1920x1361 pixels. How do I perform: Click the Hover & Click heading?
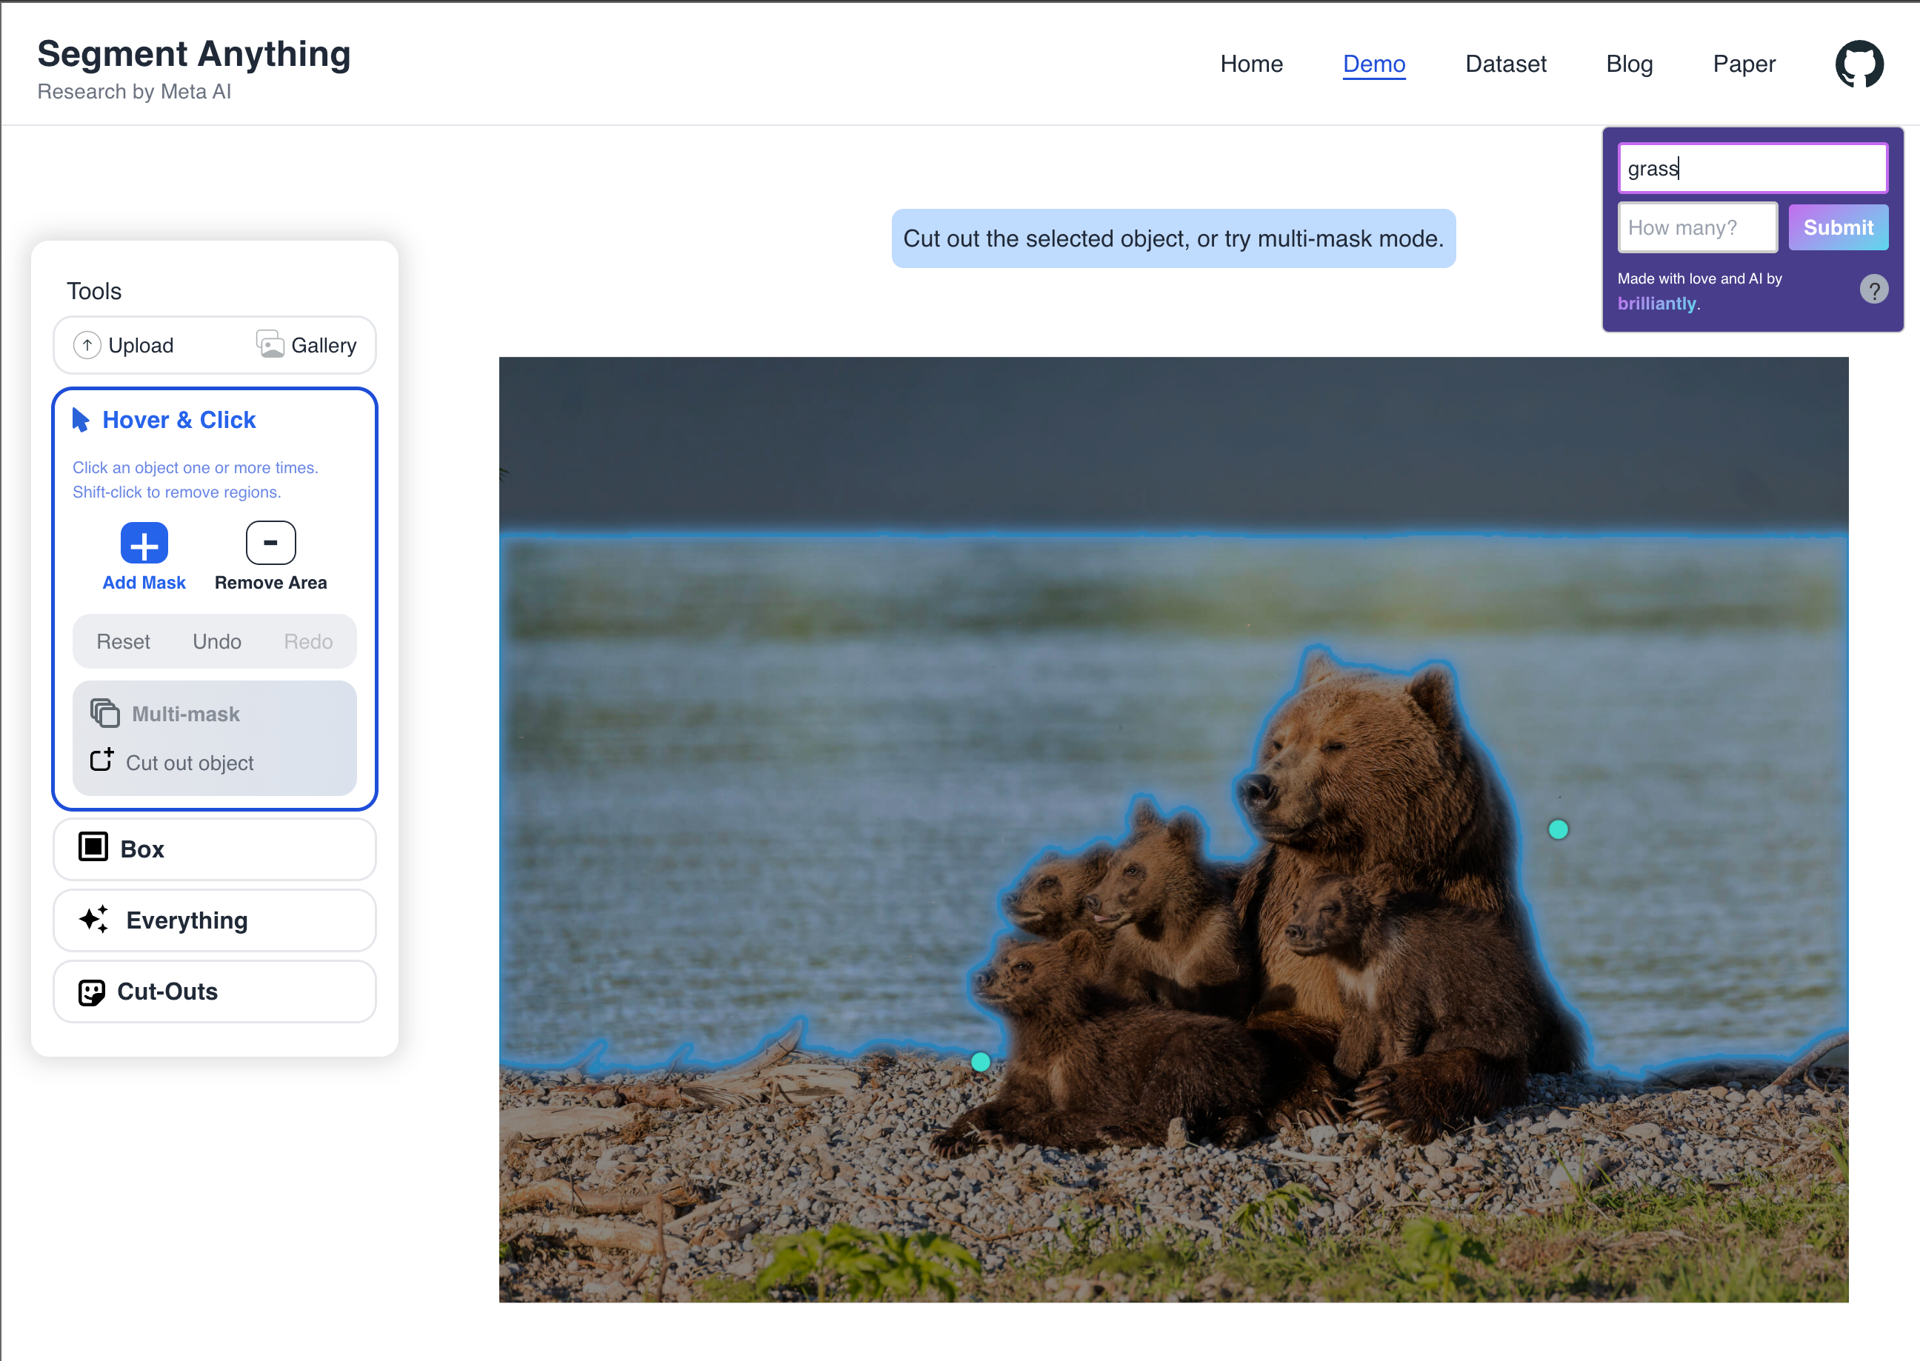point(179,420)
